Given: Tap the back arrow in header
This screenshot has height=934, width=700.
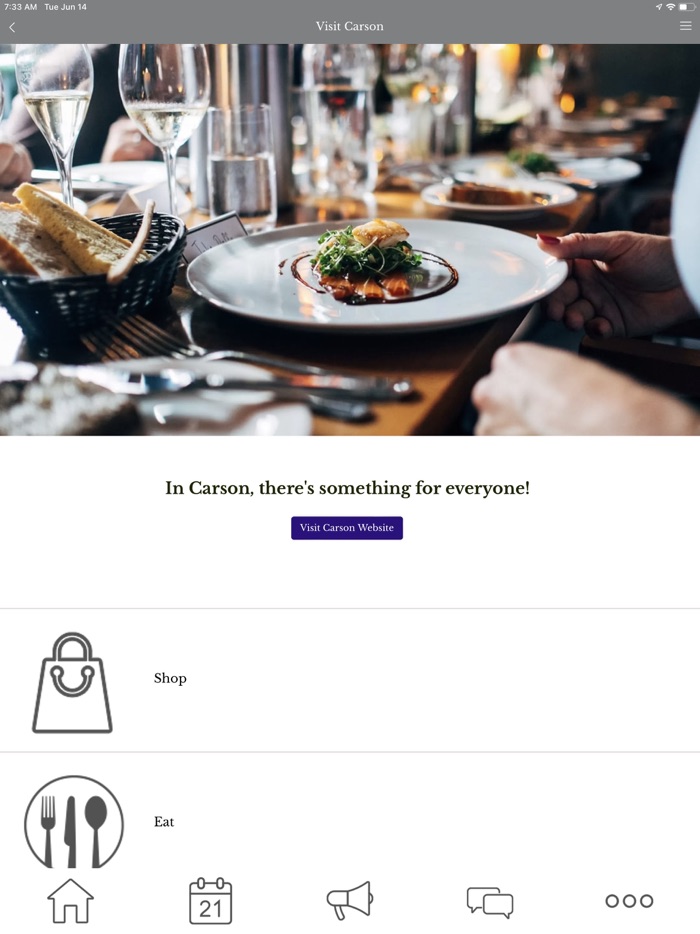Looking at the screenshot, I should click(12, 27).
